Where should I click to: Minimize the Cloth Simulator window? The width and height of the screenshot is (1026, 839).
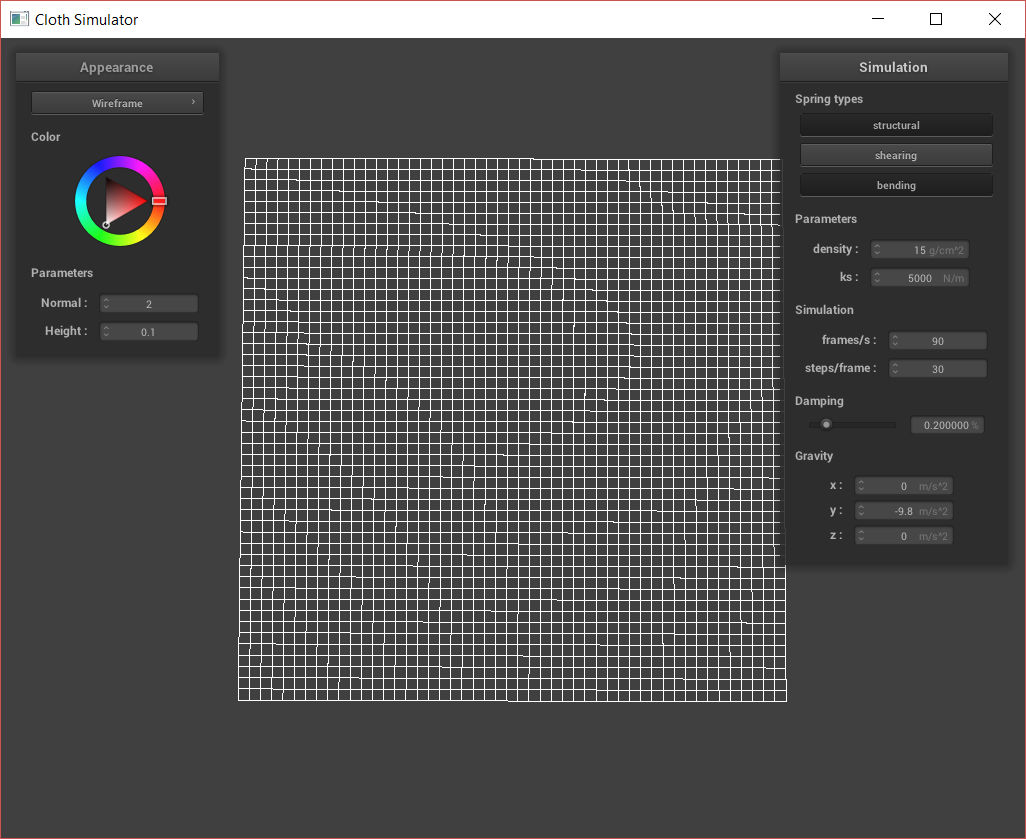tap(878, 19)
